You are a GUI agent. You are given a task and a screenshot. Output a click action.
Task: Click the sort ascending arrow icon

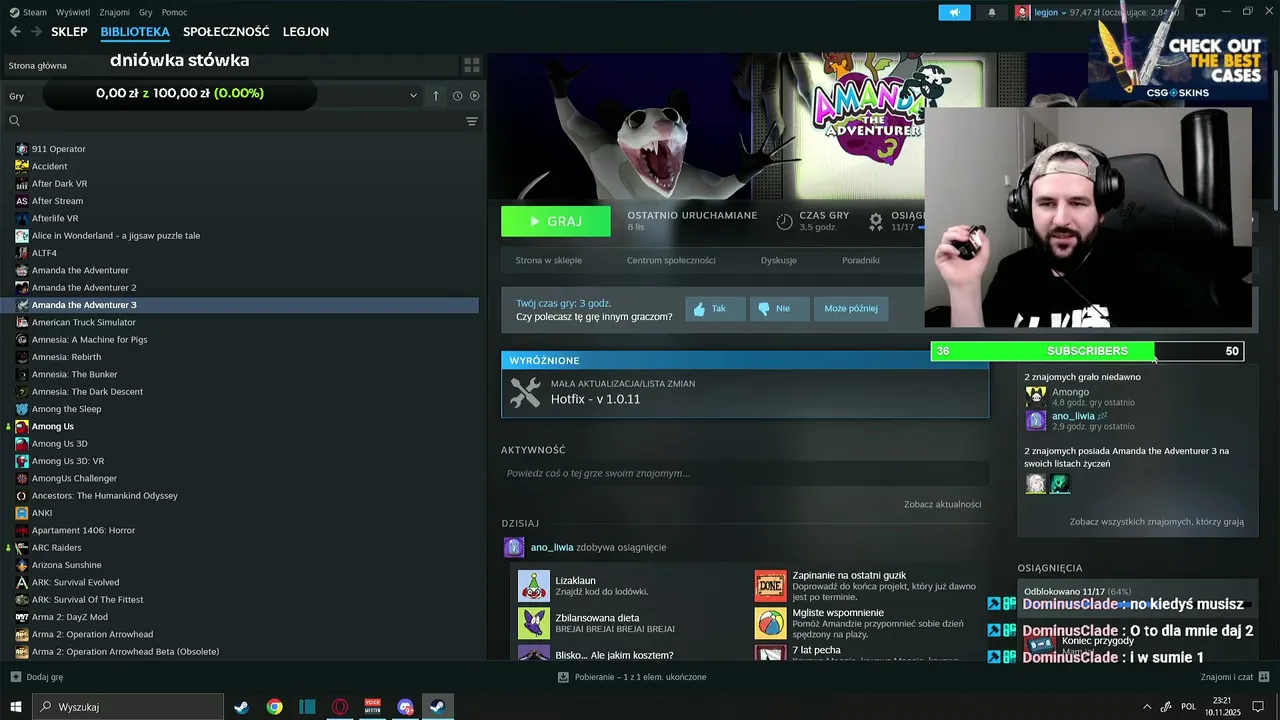pyautogui.click(x=436, y=96)
